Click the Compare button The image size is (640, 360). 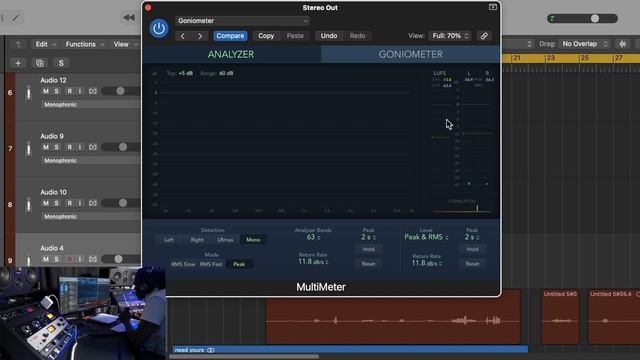230,36
